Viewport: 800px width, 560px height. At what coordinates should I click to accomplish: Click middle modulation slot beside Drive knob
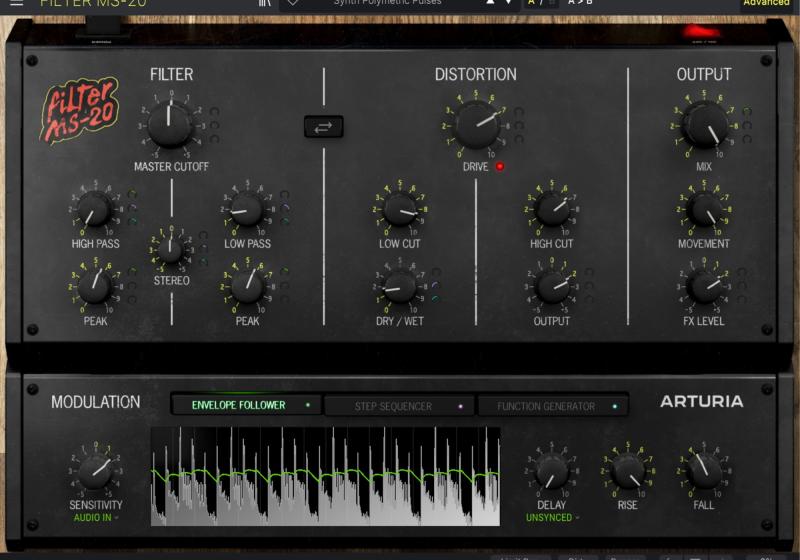point(519,125)
